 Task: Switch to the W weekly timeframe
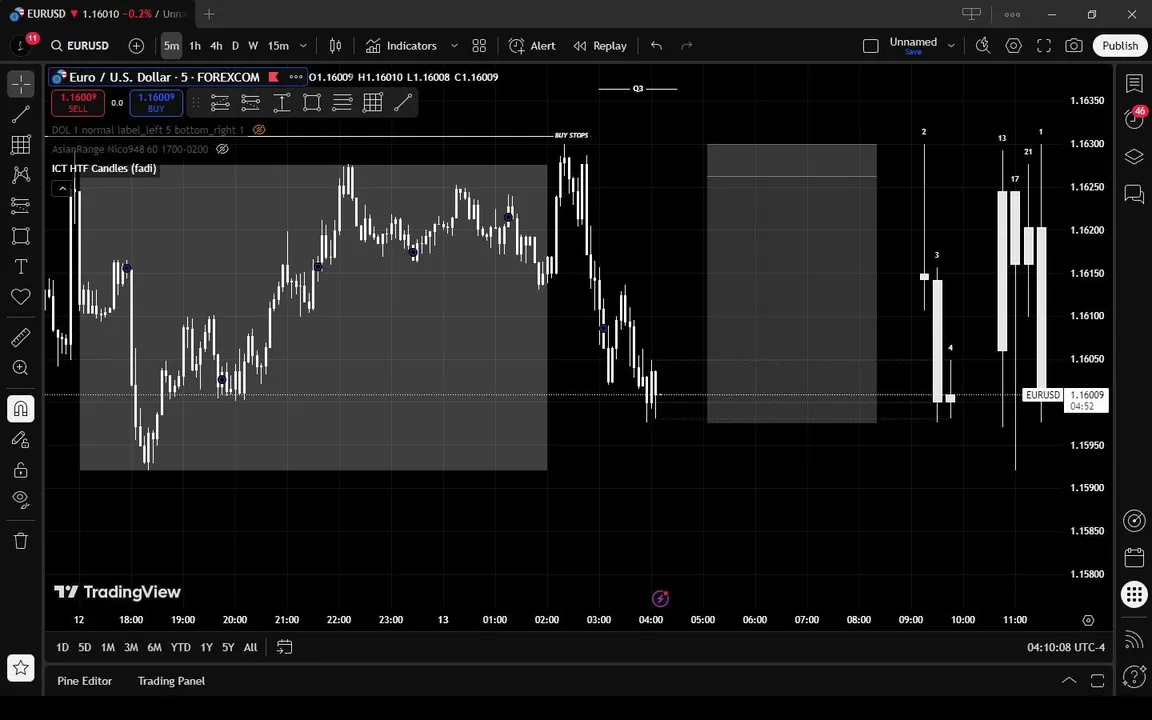tap(253, 46)
